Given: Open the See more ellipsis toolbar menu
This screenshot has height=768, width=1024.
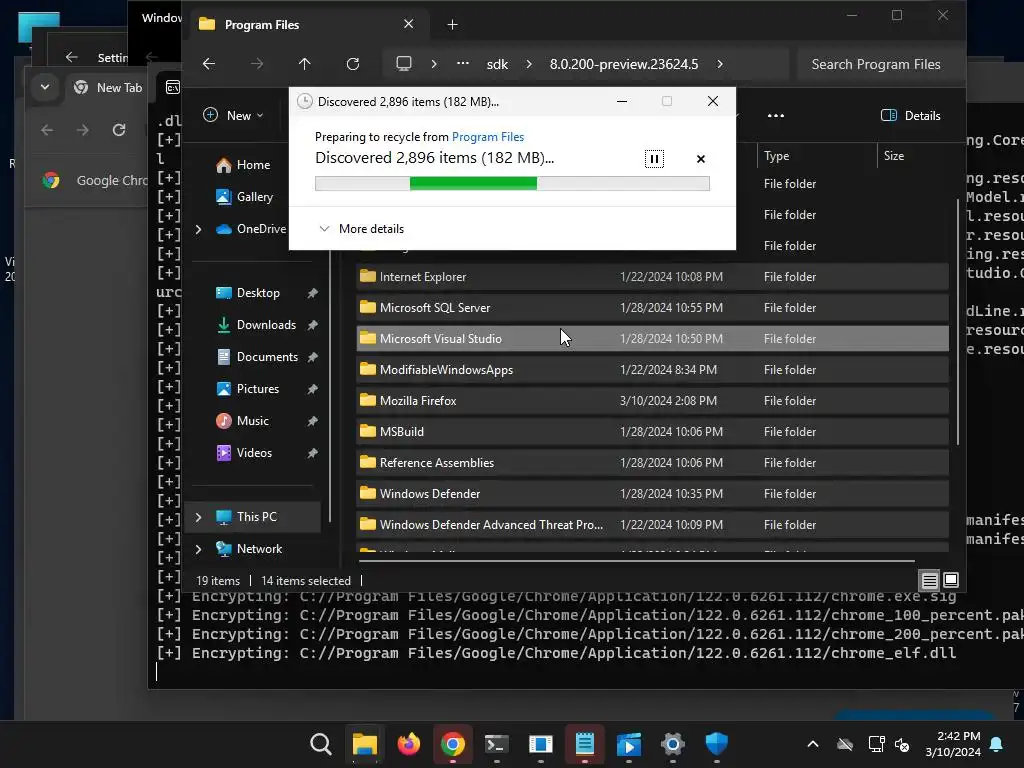Looking at the screenshot, I should [x=776, y=116].
